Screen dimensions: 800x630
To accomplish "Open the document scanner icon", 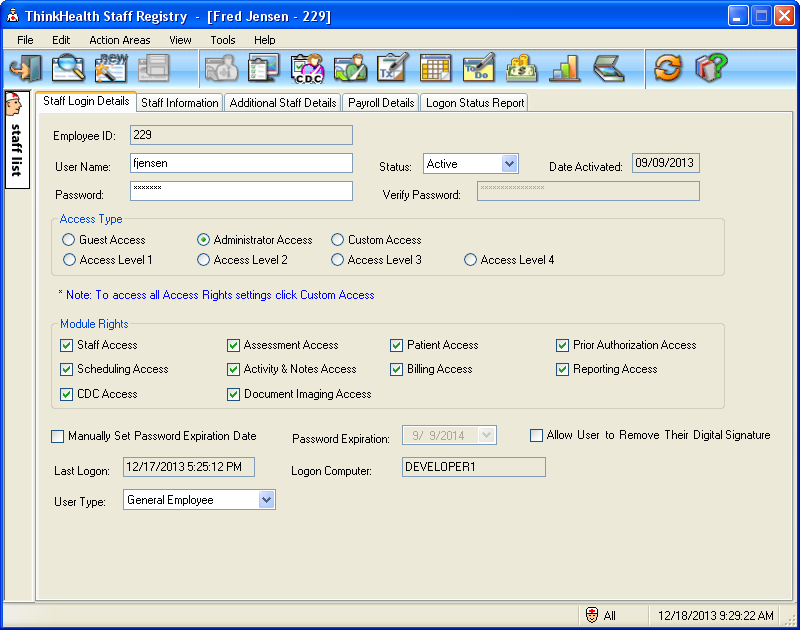I will [608, 68].
